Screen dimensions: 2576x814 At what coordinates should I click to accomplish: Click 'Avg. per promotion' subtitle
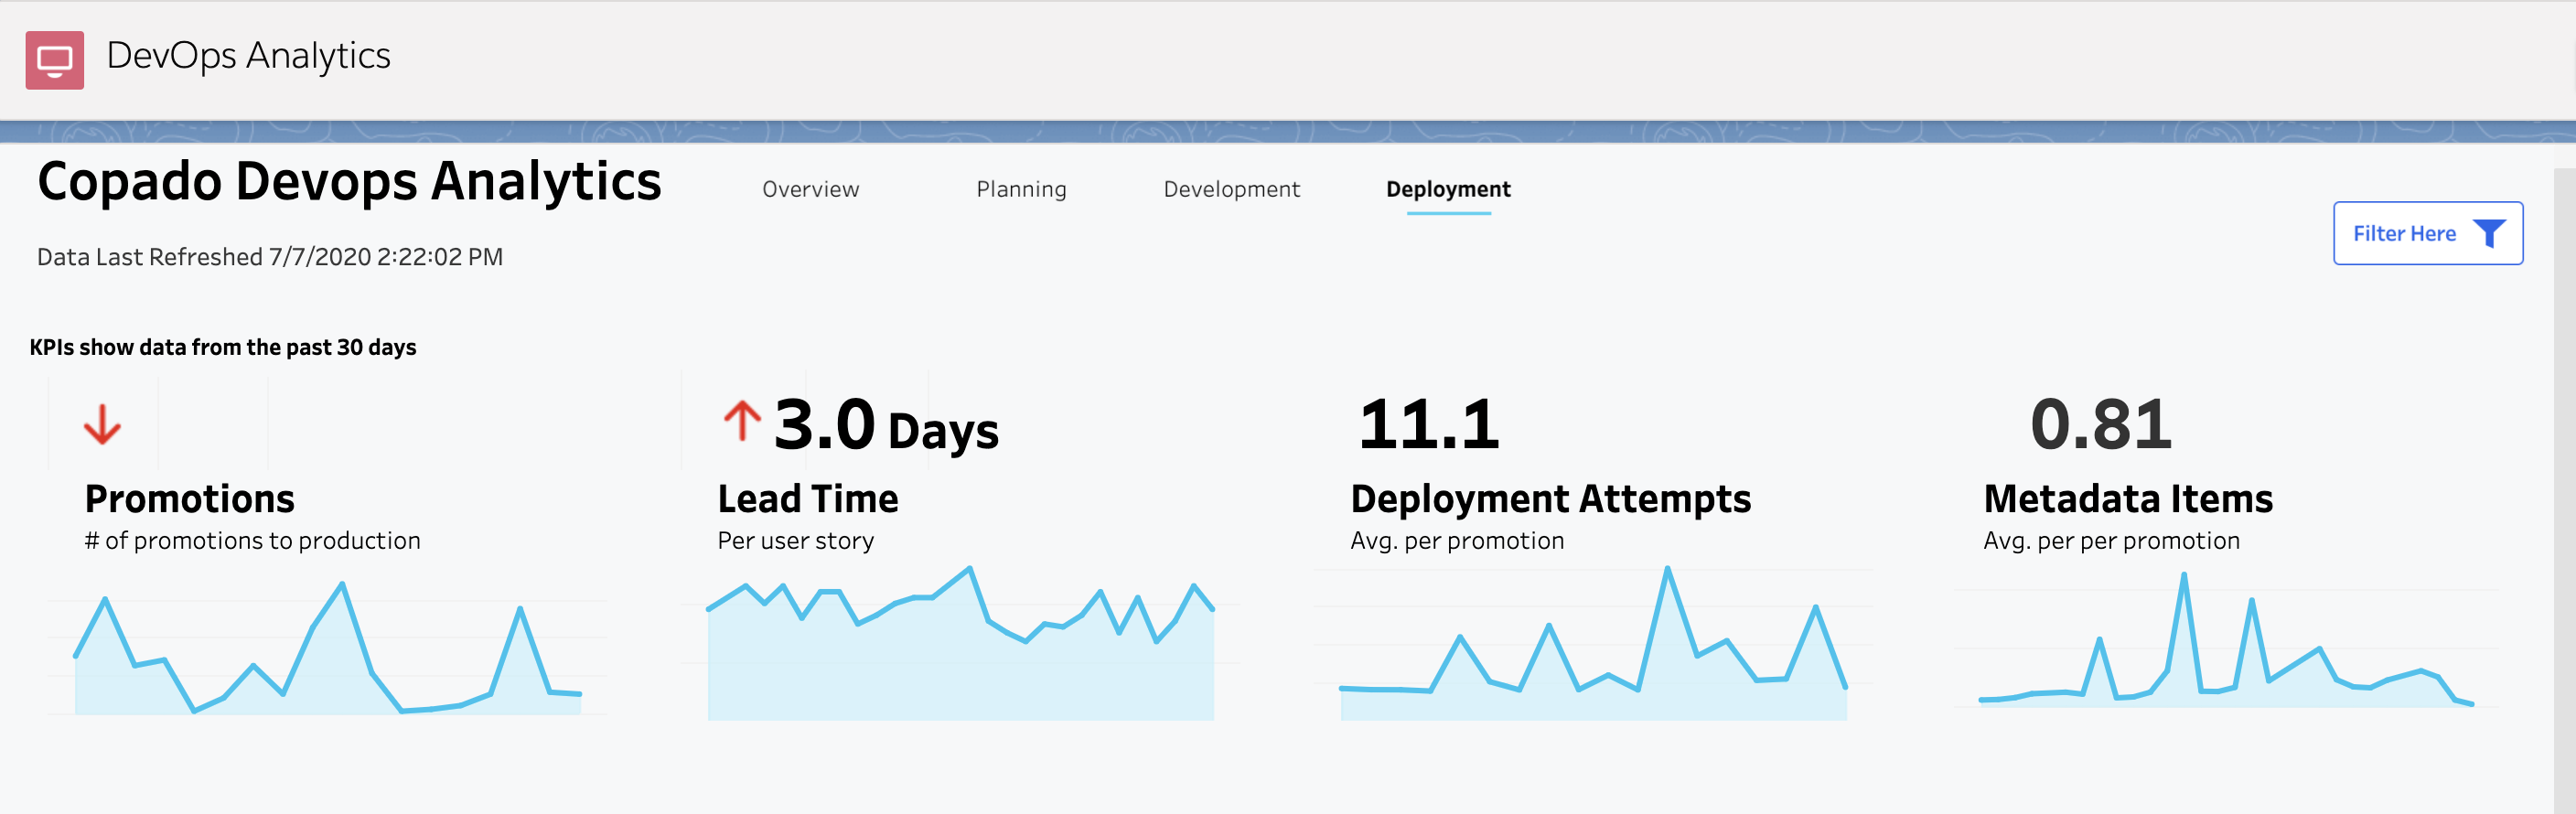[1457, 541]
